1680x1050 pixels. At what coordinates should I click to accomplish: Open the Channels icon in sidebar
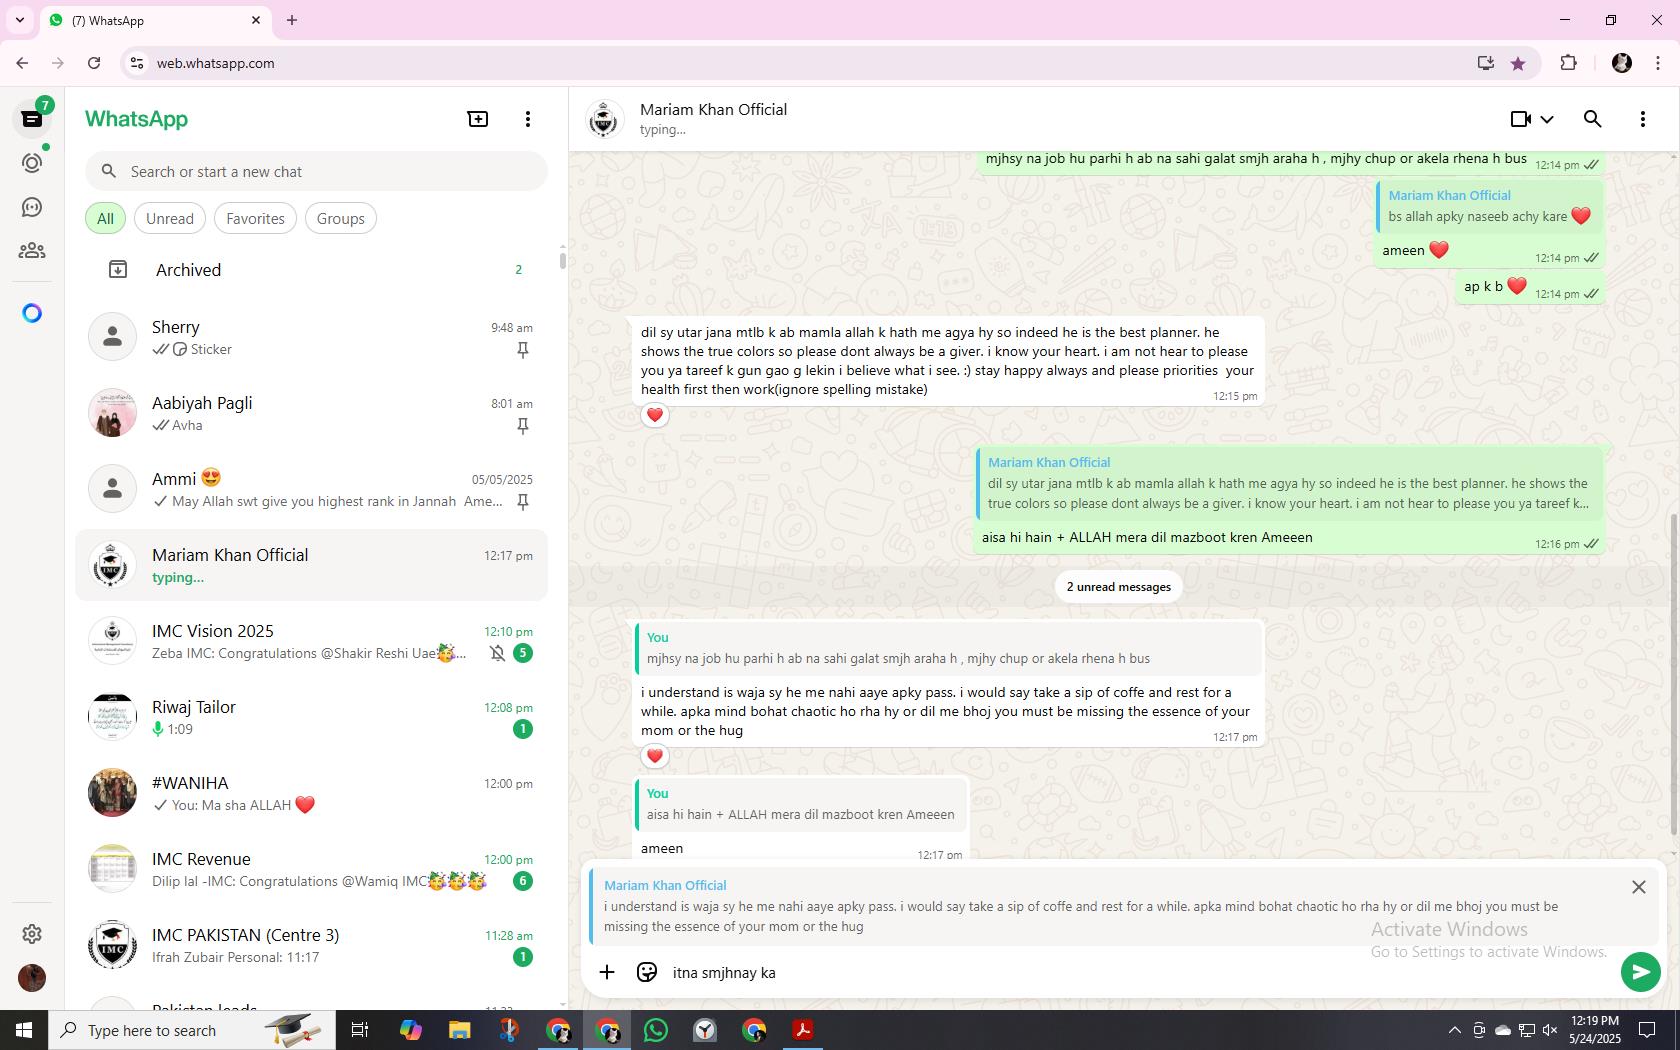32,207
